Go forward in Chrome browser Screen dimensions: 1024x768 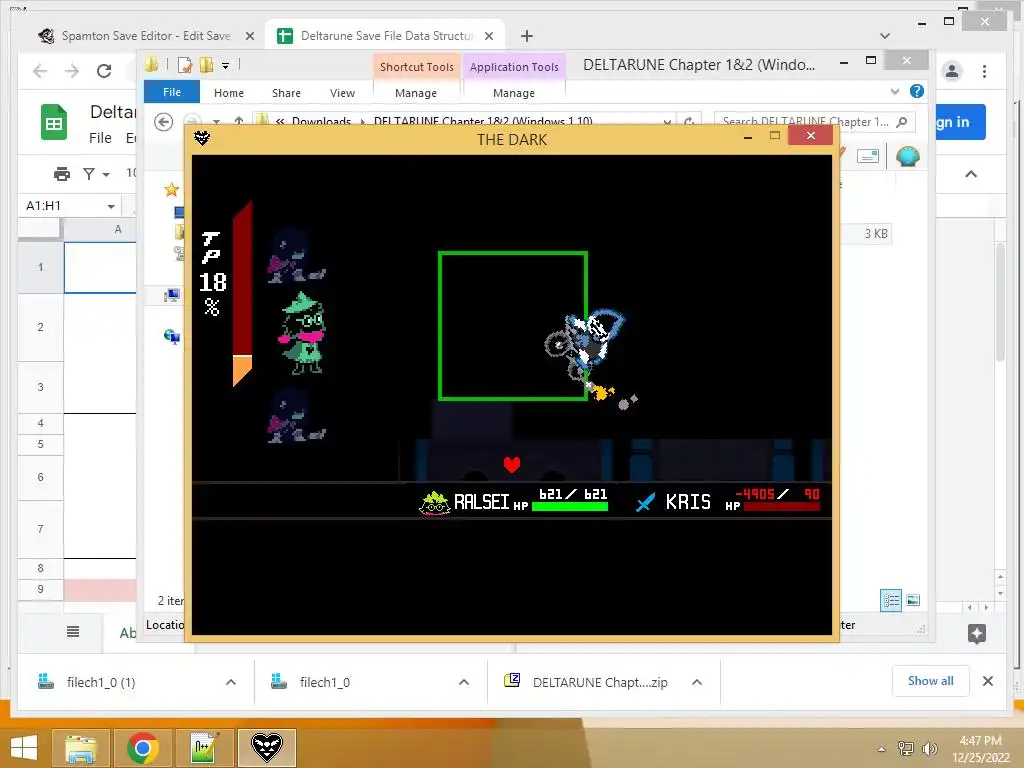click(x=72, y=71)
